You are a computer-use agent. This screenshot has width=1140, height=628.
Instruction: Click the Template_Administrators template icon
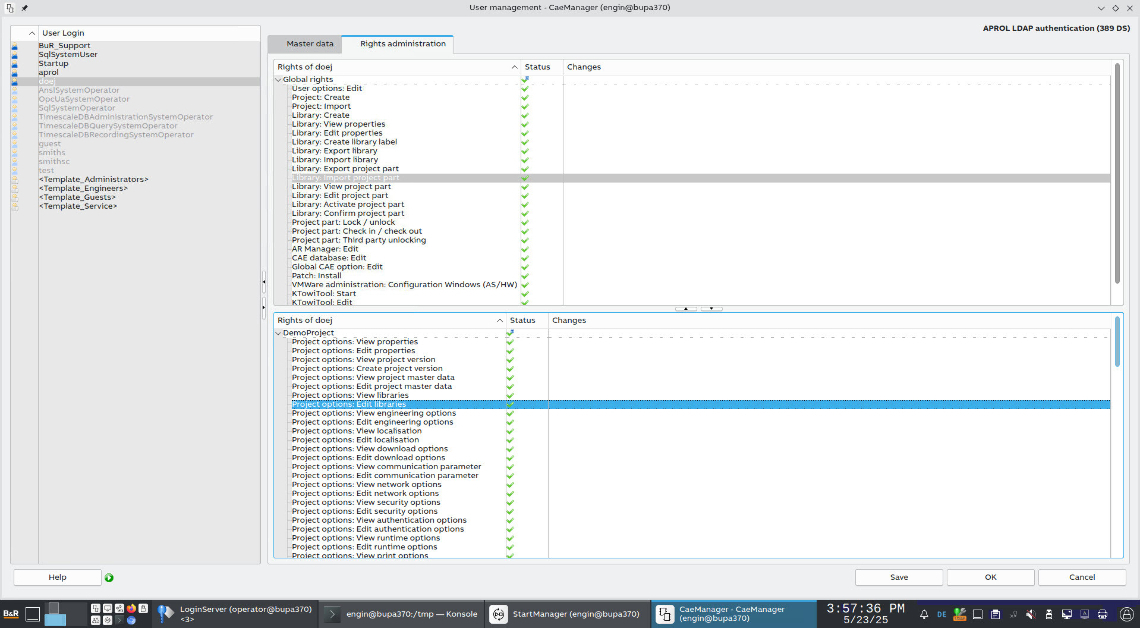coord(15,180)
